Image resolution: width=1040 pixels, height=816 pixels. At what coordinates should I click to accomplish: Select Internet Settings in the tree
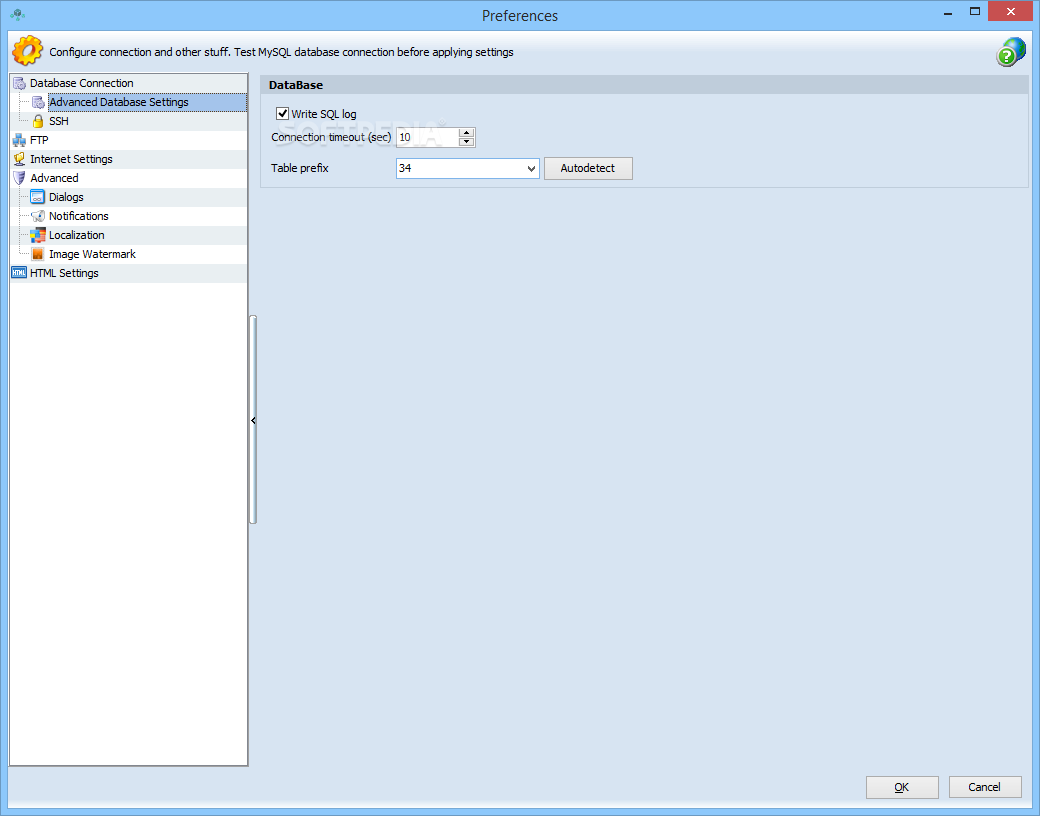point(71,159)
